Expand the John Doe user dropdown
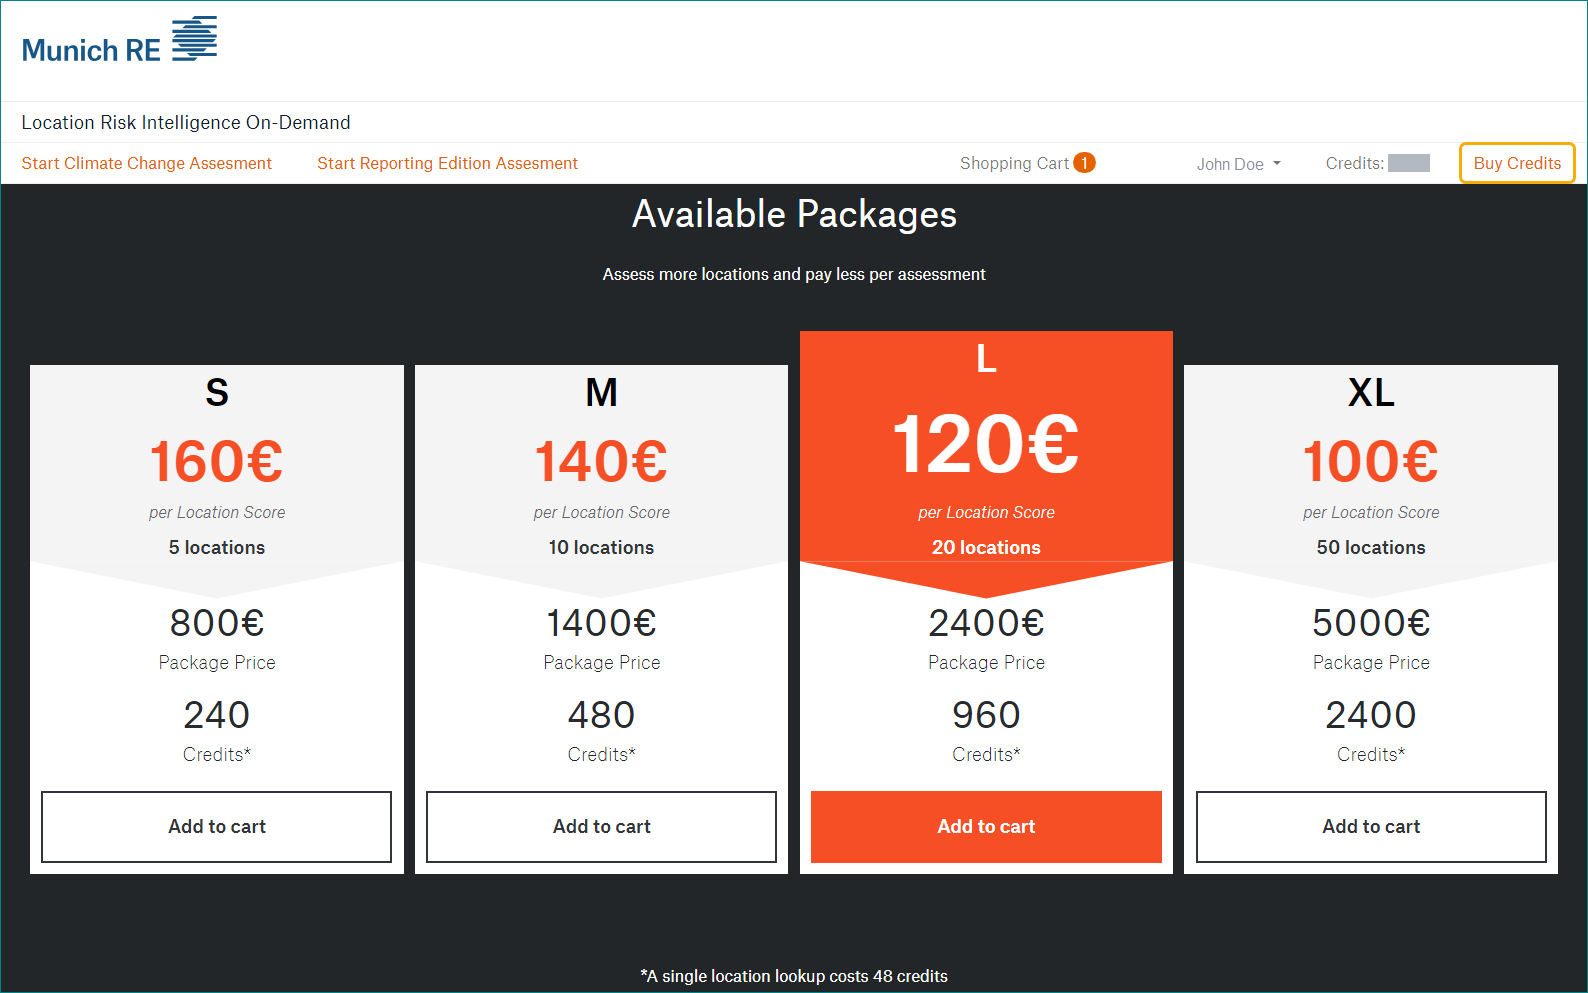 (1238, 164)
